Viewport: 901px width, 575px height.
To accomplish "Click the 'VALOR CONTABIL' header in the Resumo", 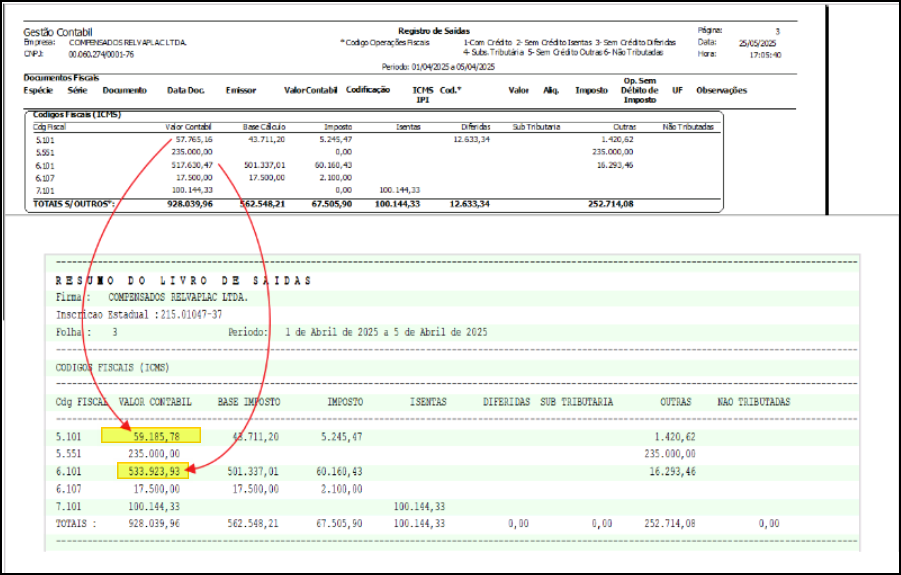I will coord(155,402).
